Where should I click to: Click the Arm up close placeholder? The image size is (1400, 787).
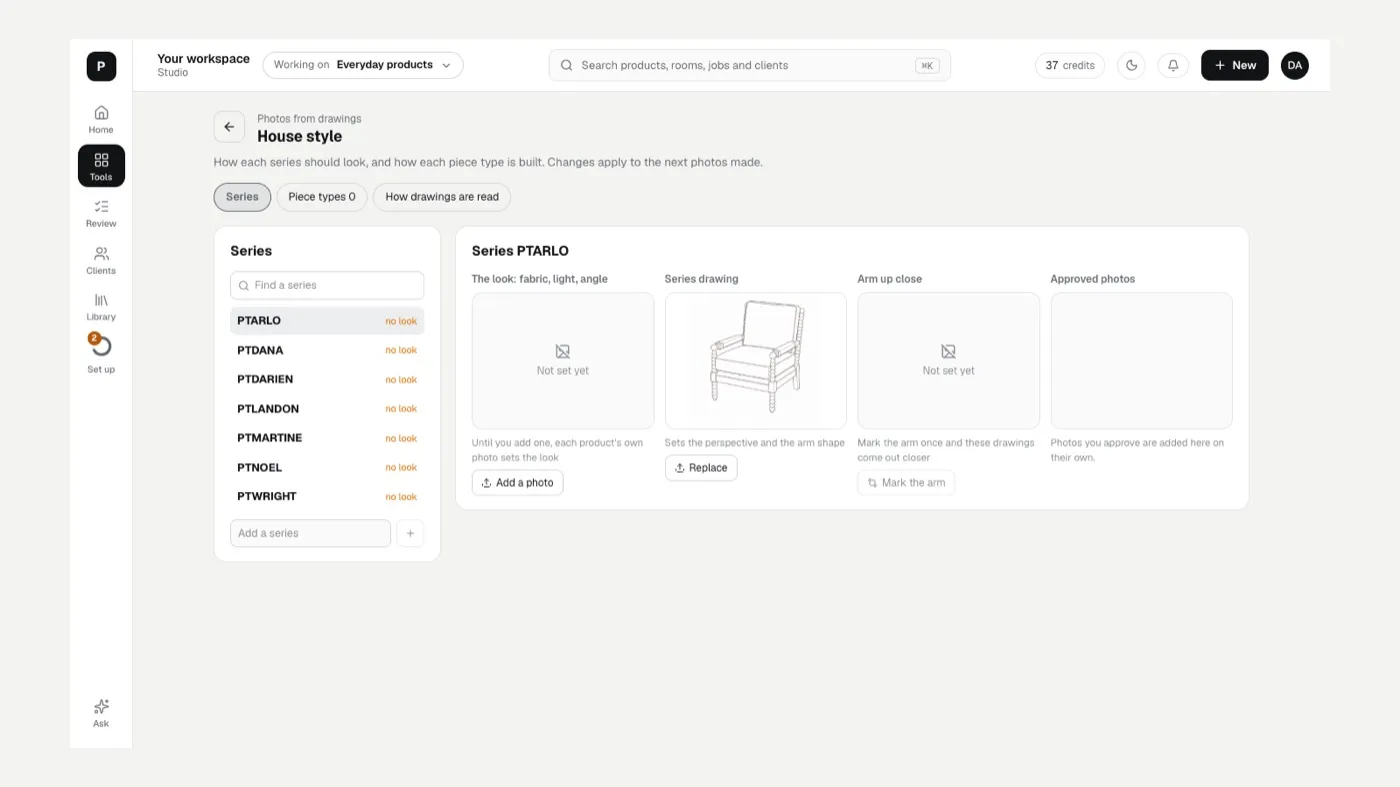click(x=949, y=361)
